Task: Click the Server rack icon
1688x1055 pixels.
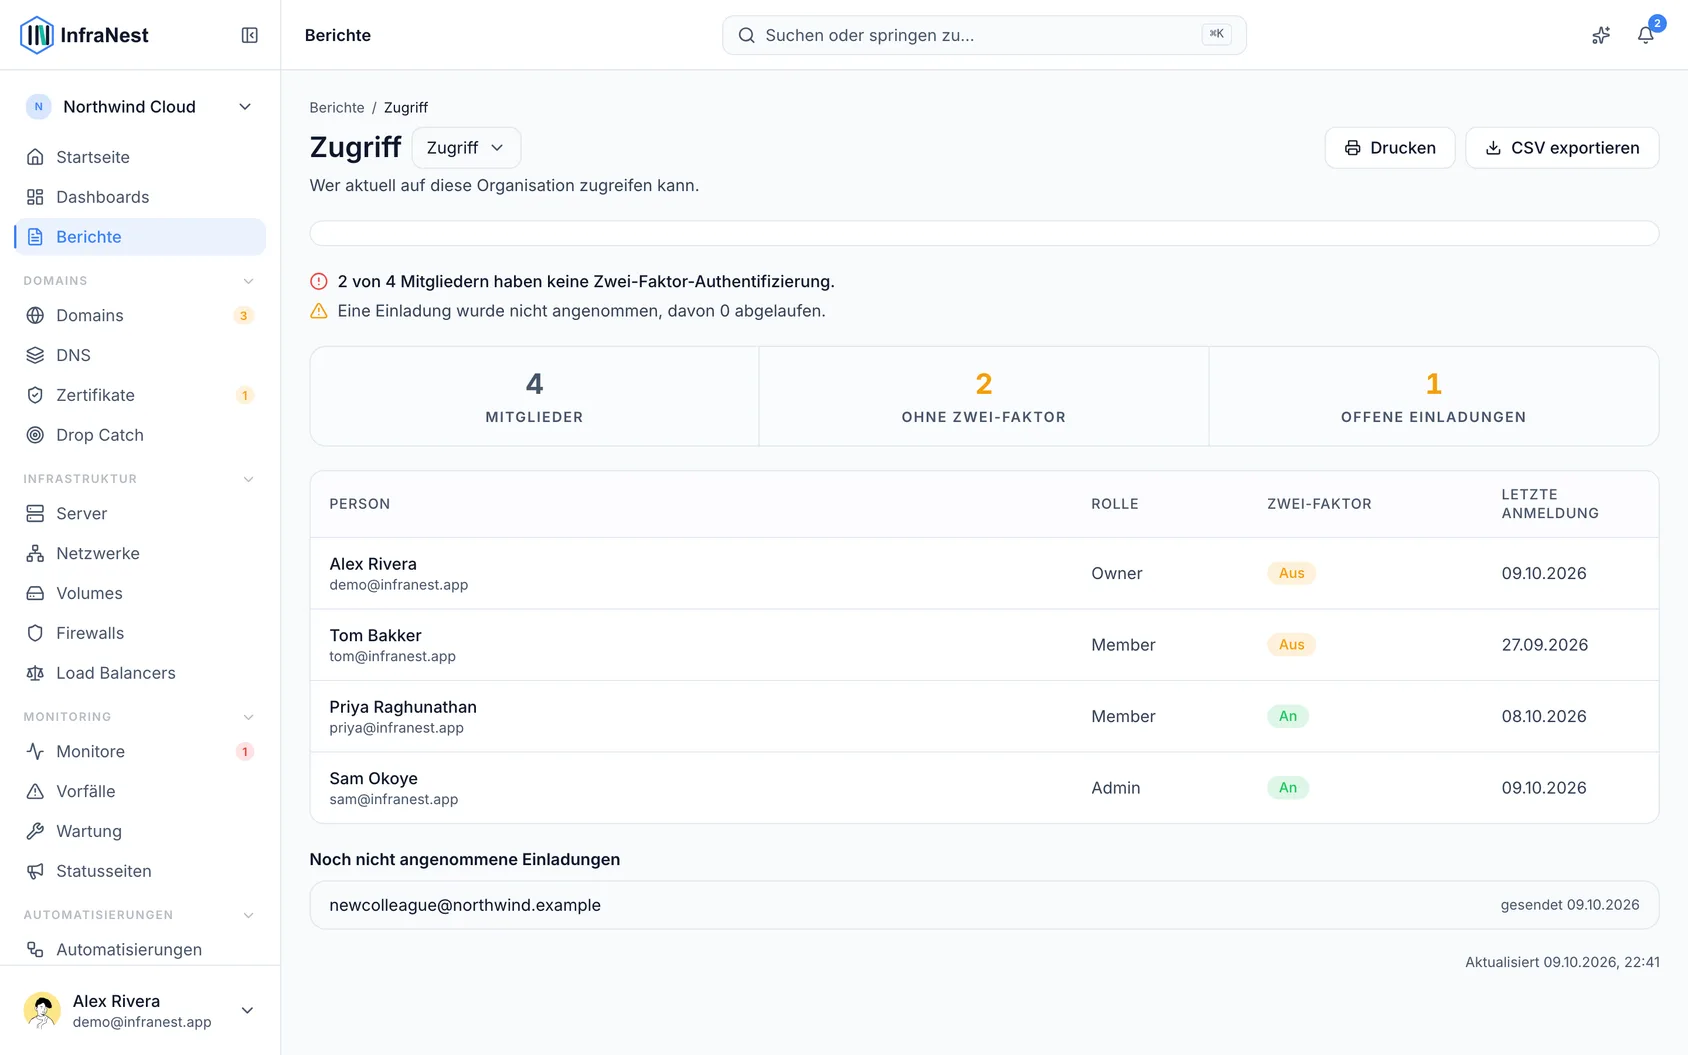Action: tap(35, 513)
